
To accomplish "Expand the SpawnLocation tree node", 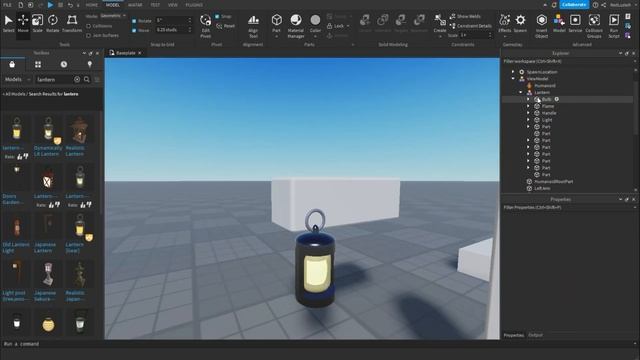I will click(513, 72).
